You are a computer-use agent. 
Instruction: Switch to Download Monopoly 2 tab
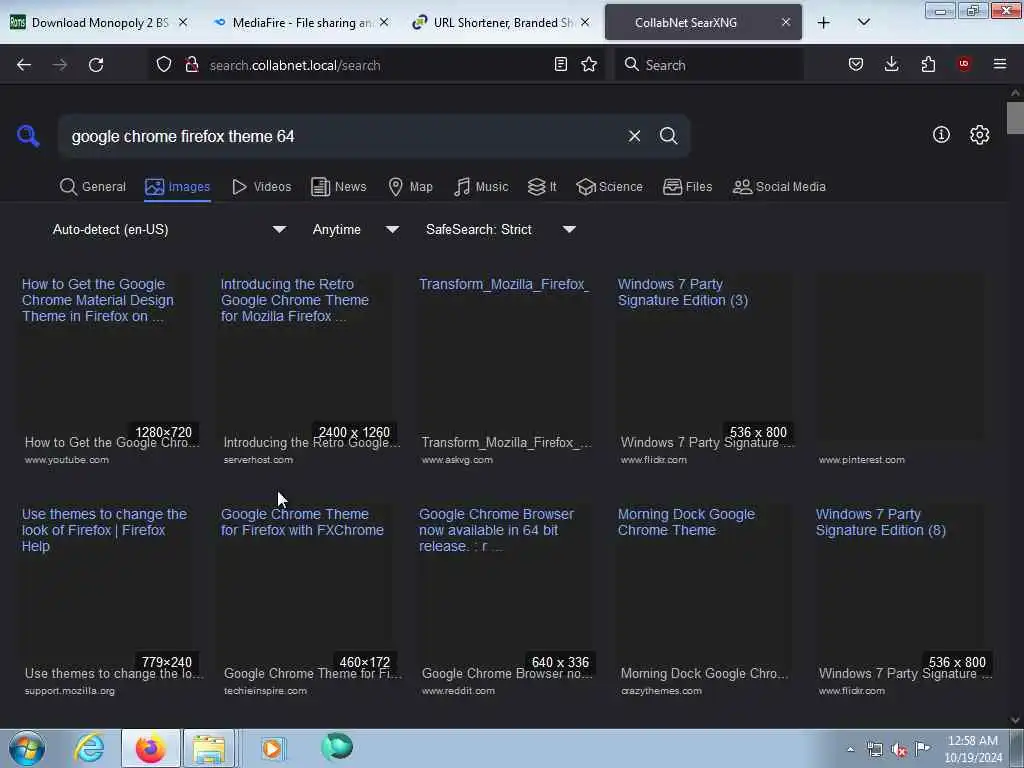click(x=98, y=23)
